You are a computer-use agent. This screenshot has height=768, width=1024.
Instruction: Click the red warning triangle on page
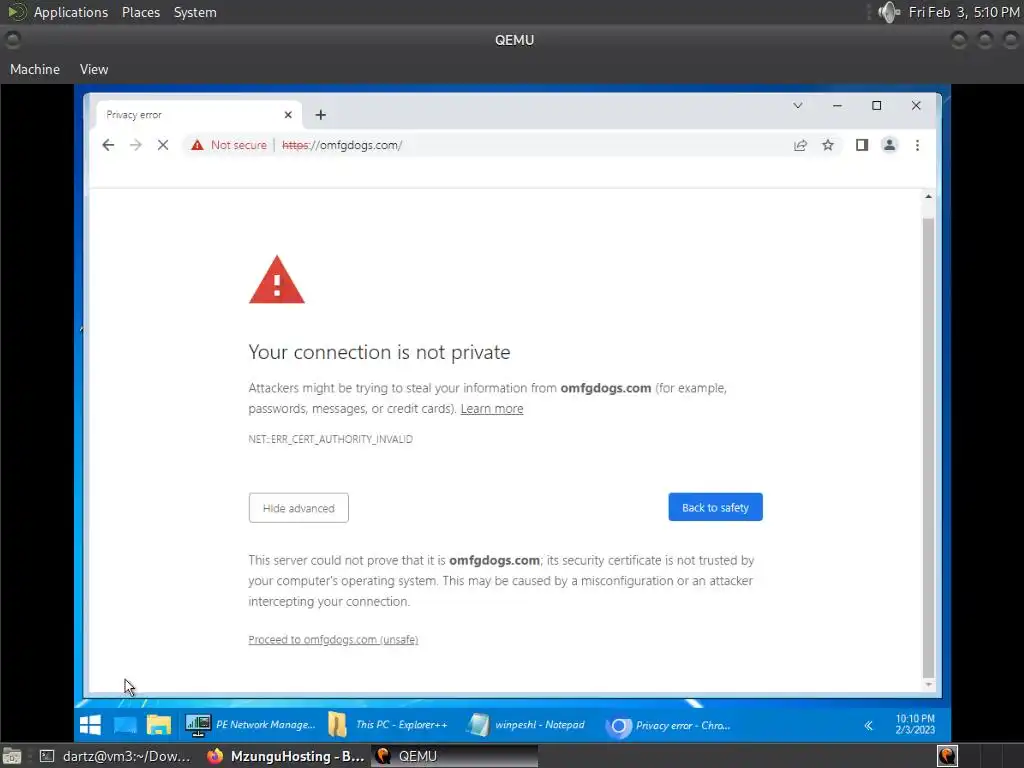277,281
